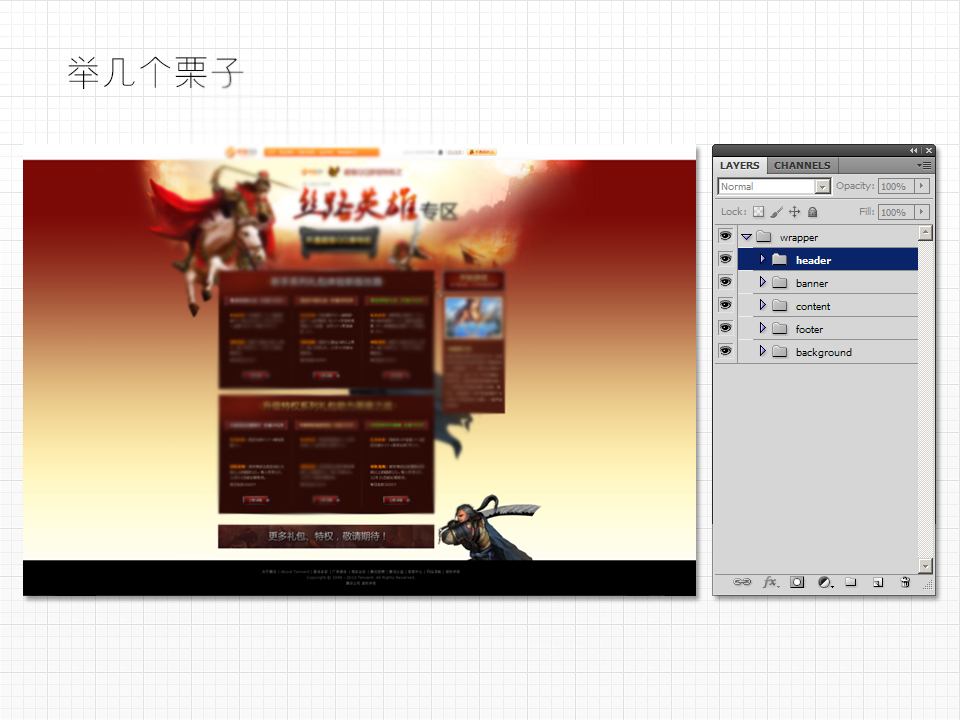Add a layer mask
This screenshot has width=960, height=720.
[x=797, y=582]
